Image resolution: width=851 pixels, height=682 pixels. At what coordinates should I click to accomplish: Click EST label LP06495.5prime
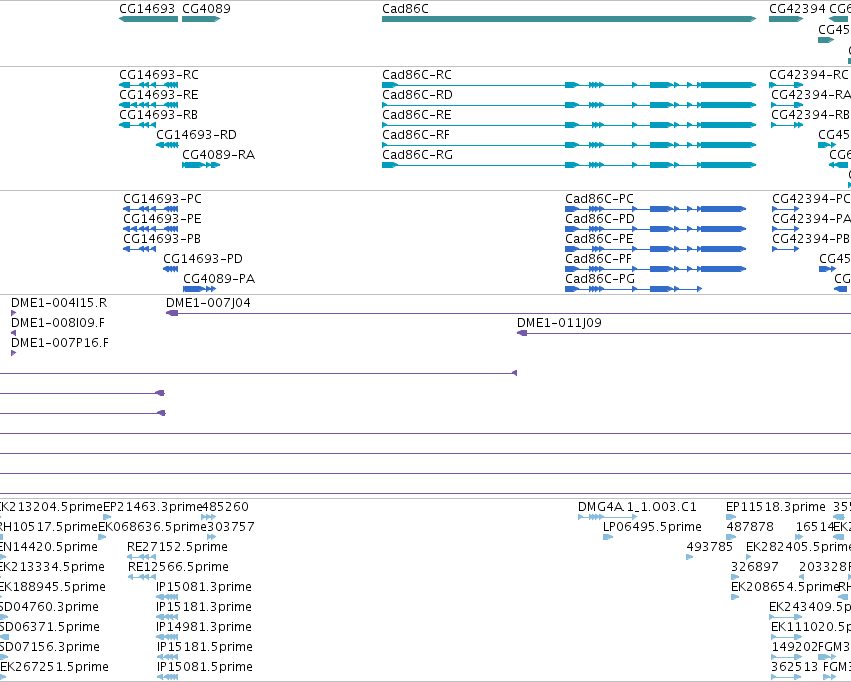(652, 527)
